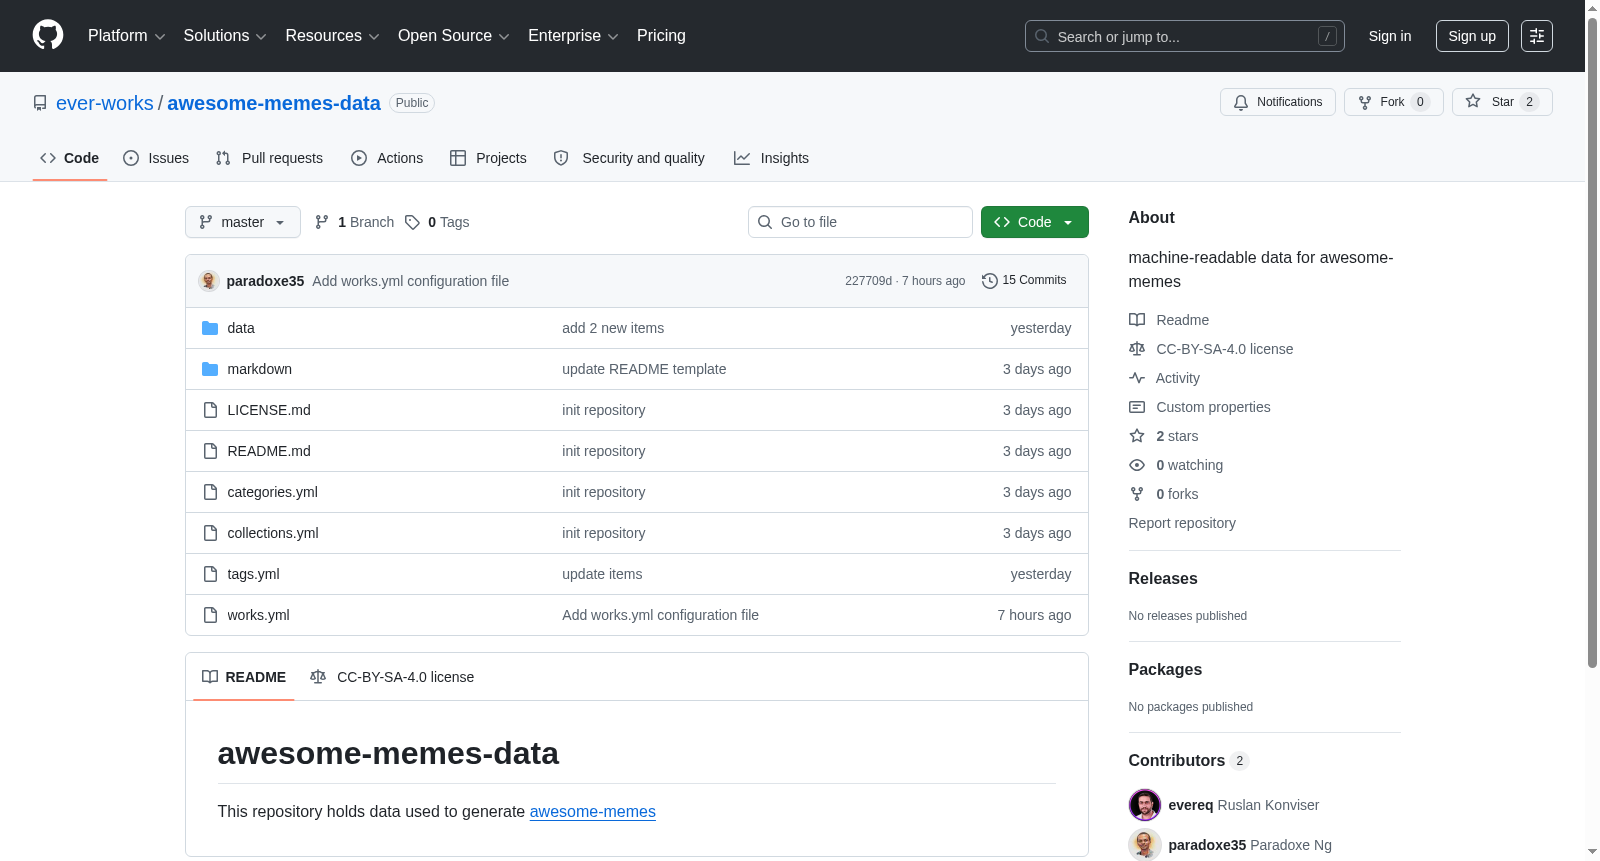Open the Contributors heading link

1188,761
